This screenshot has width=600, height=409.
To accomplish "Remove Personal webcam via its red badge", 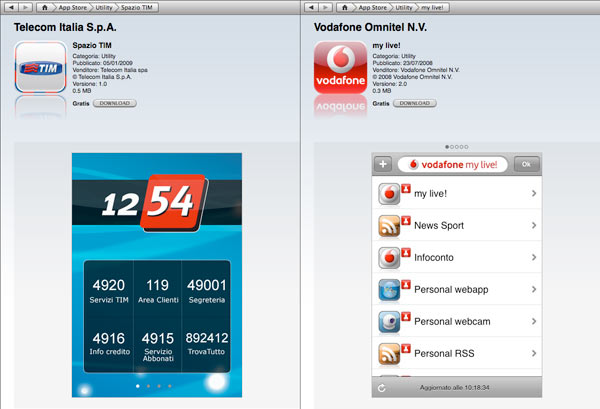I will pos(406,316).
